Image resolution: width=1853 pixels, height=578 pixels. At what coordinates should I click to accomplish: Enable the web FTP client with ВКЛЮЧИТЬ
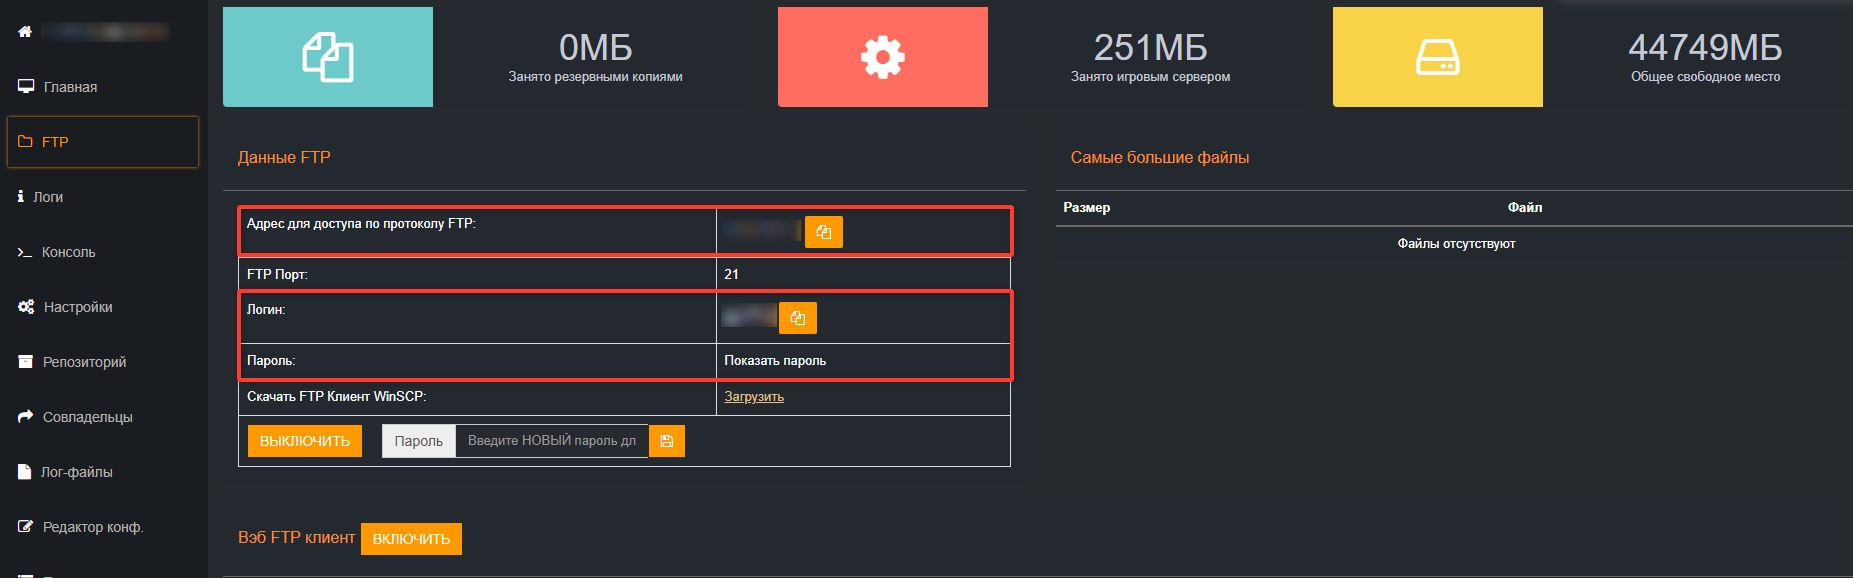pyautogui.click(x=411, y=539)
